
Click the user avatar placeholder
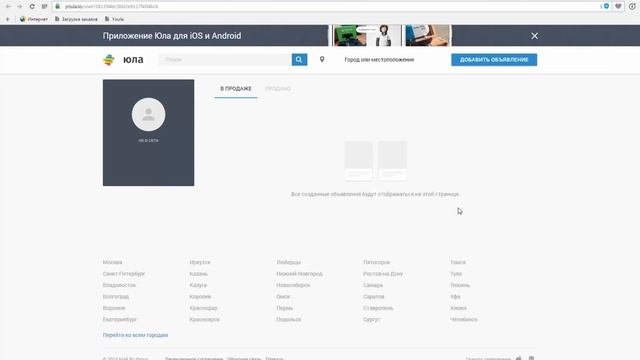pyautogui.click(x=149, y=114)
